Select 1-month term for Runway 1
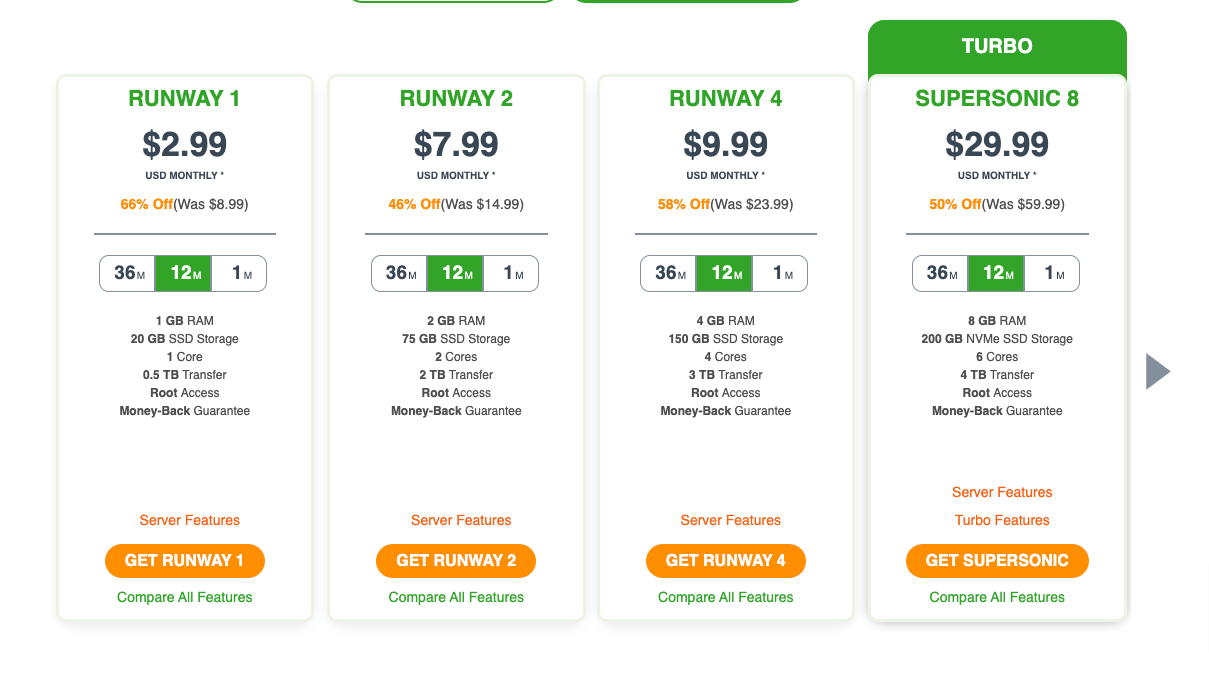 coord(239,273)
